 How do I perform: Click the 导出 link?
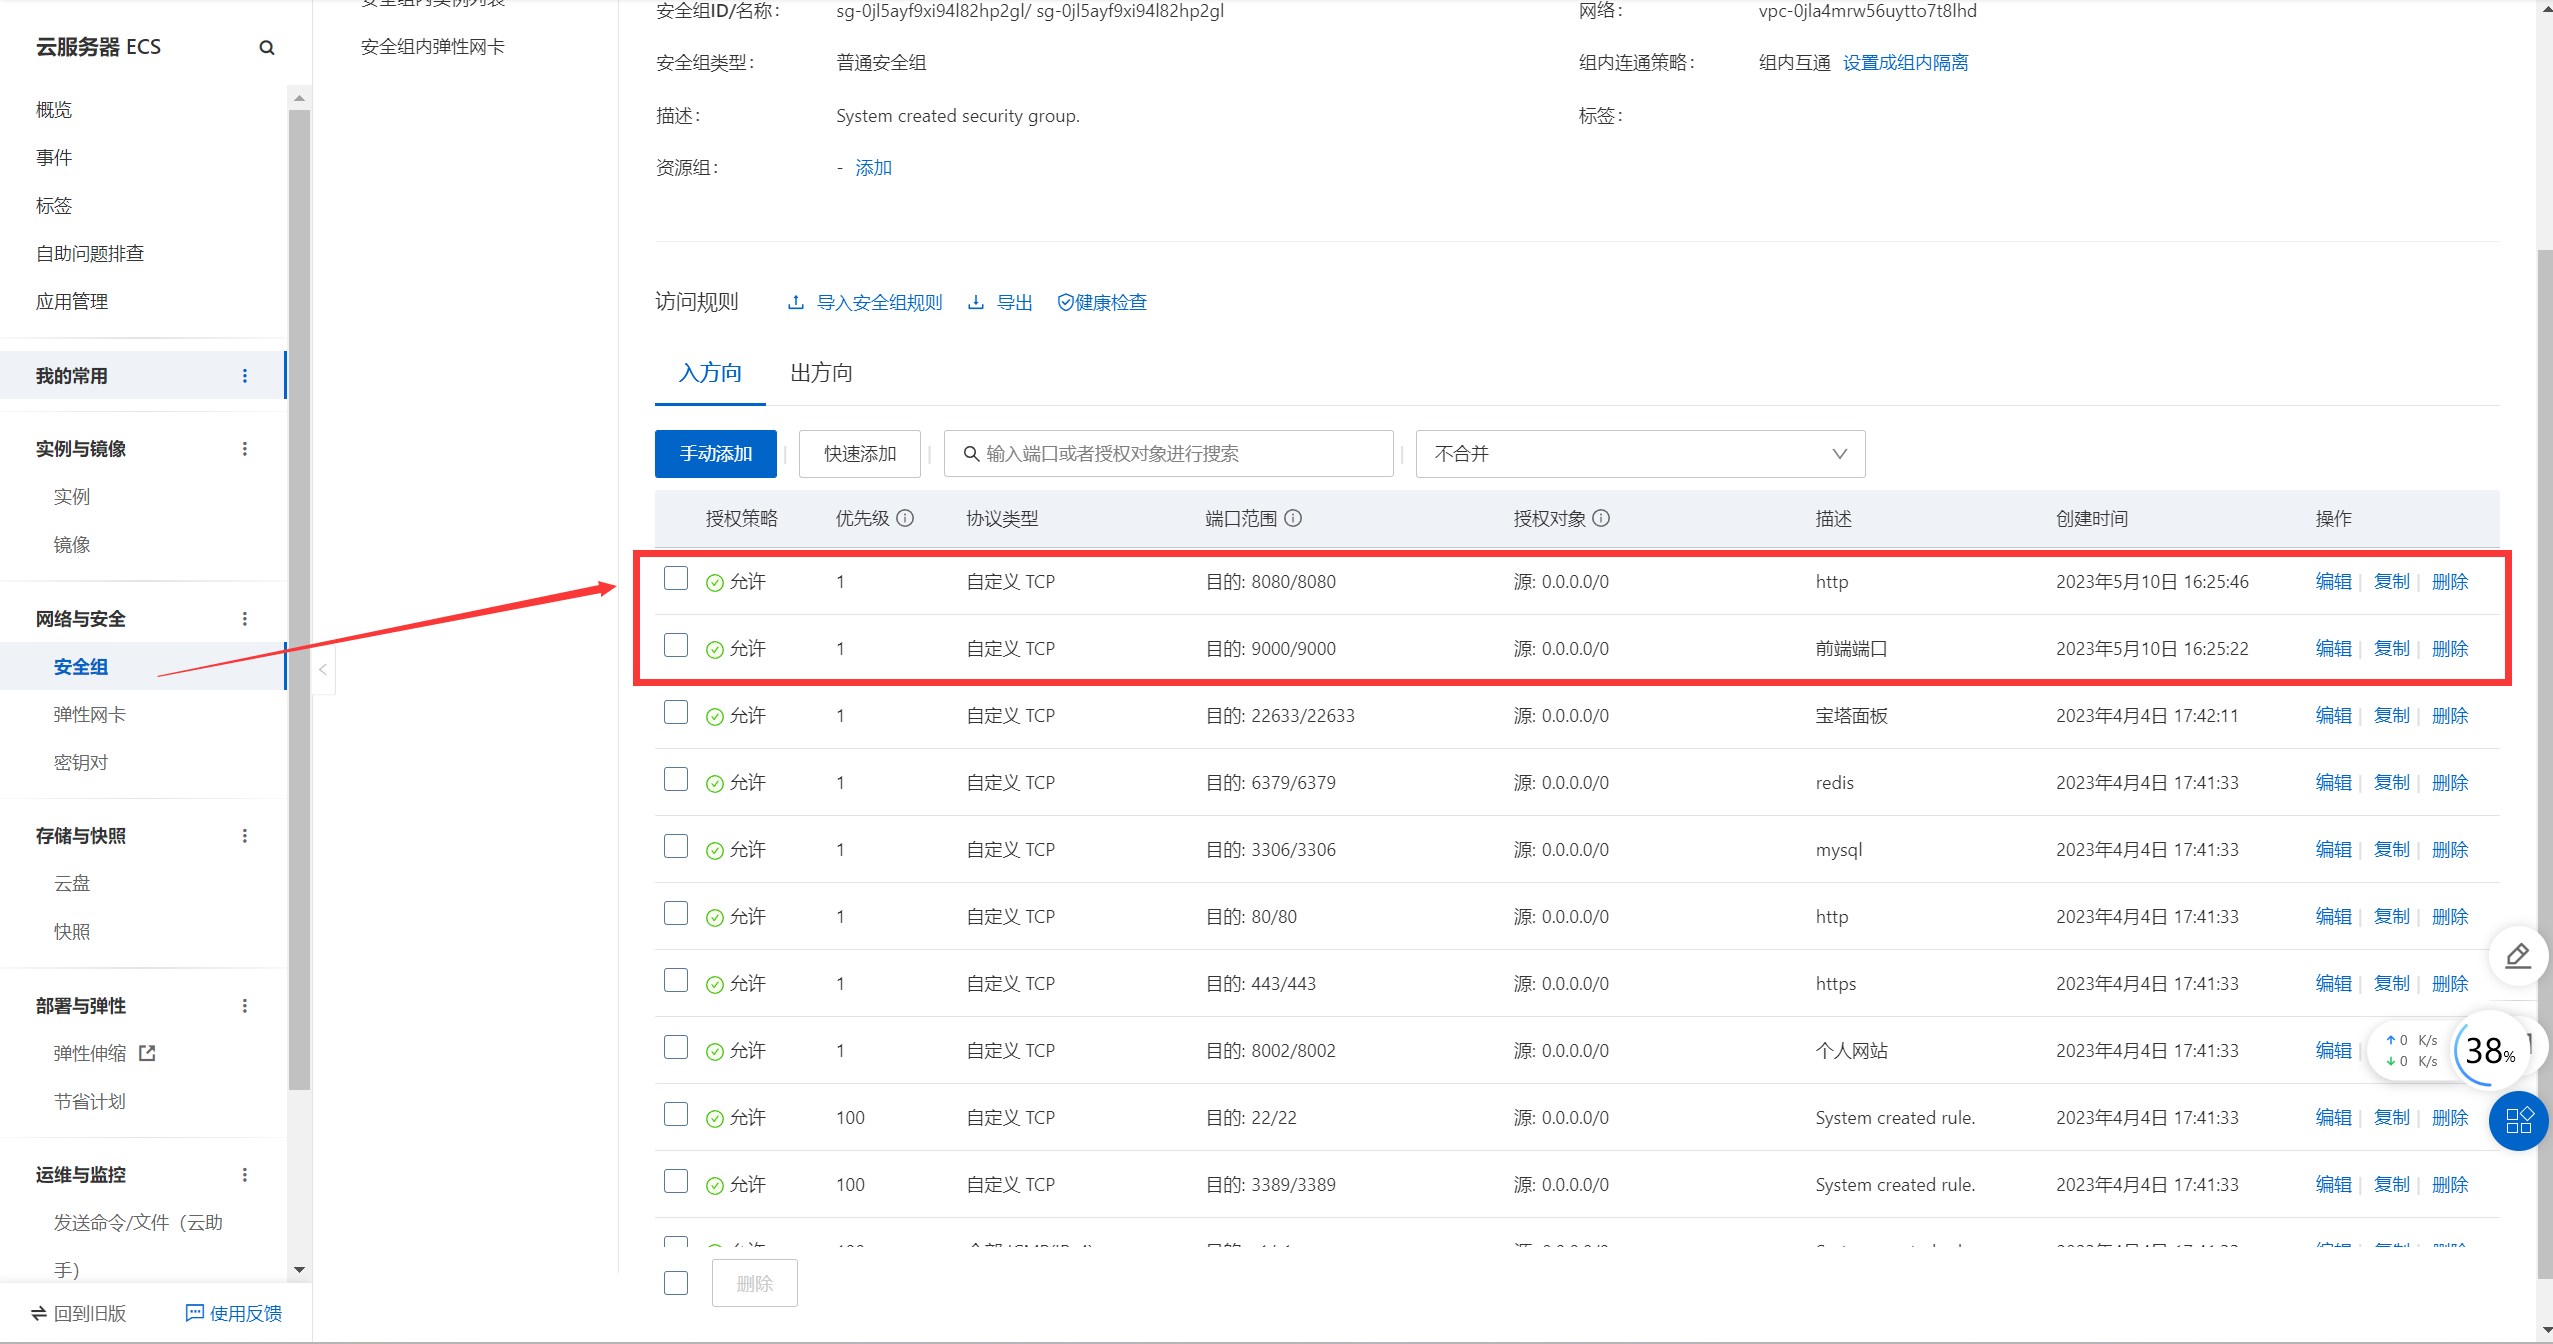click(1001, 303)
